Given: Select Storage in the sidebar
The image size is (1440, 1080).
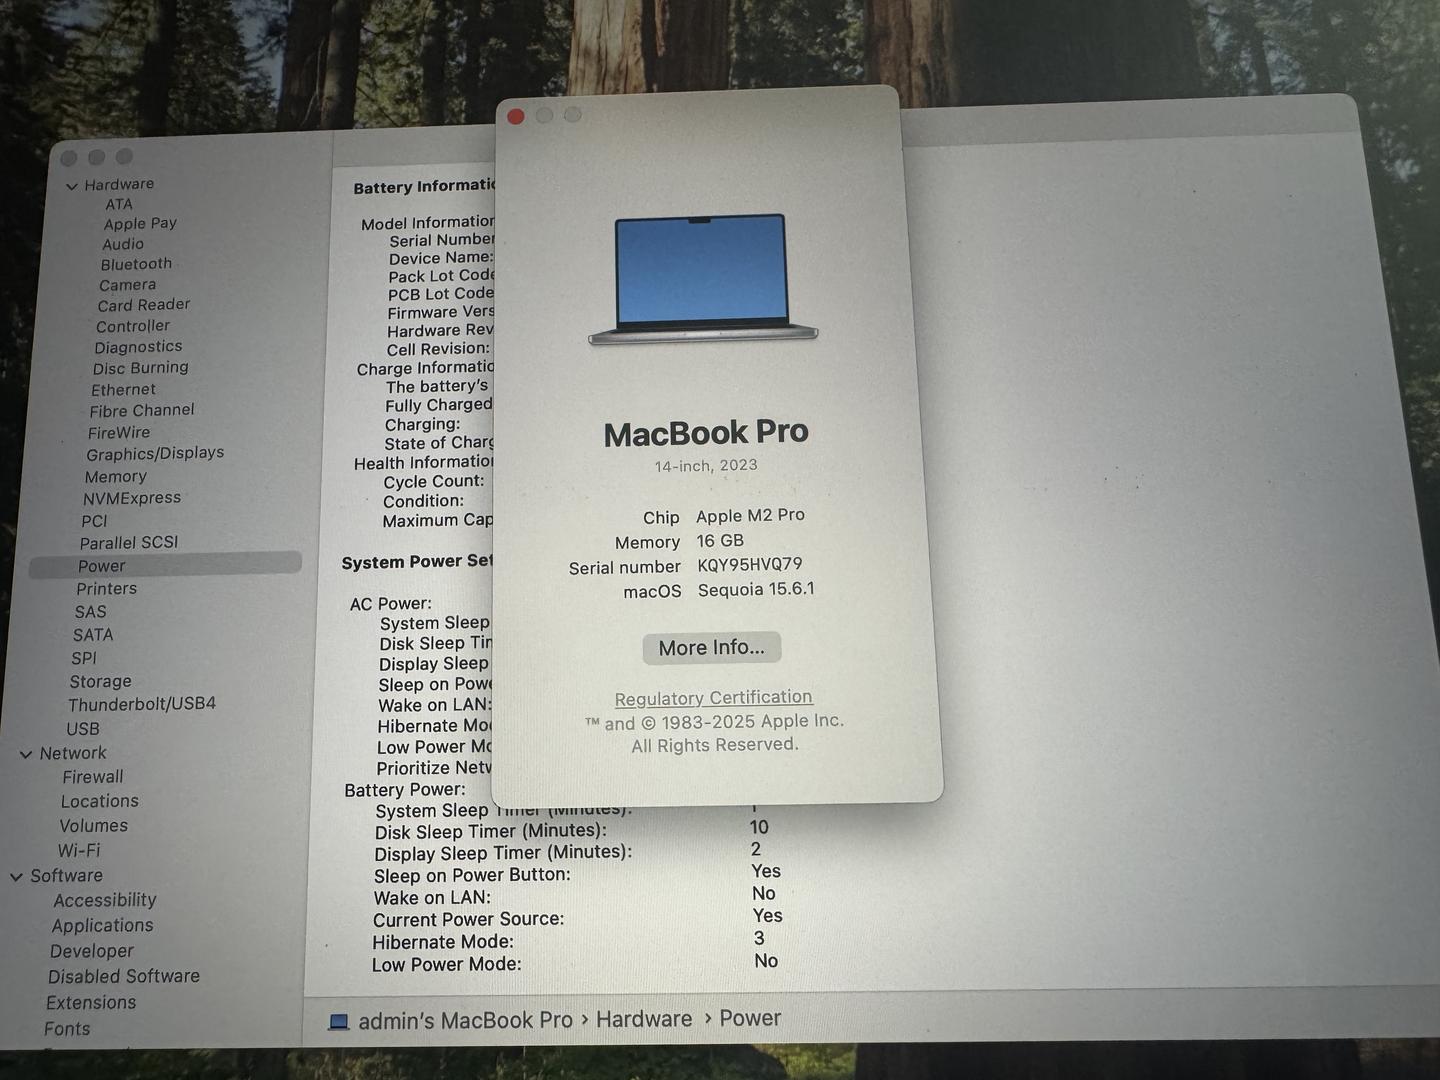Looking at the screenshot, I should click(x=100, y=681).
